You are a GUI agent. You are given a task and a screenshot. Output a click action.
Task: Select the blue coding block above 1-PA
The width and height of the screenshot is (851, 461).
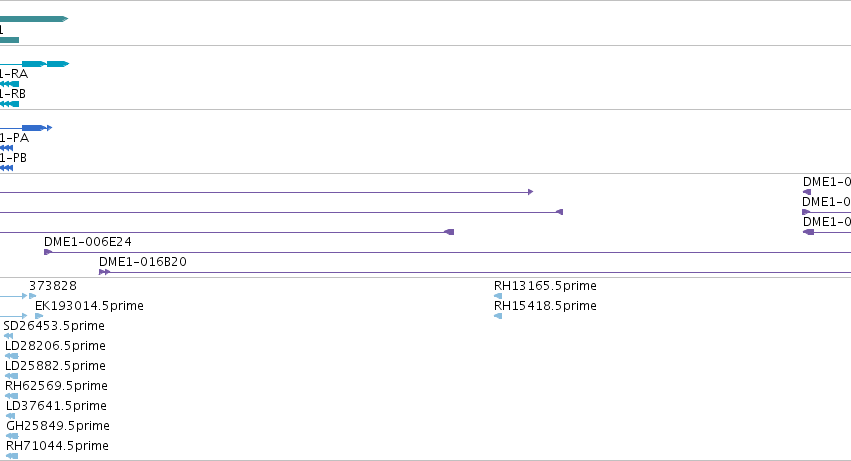coord(32,128)
